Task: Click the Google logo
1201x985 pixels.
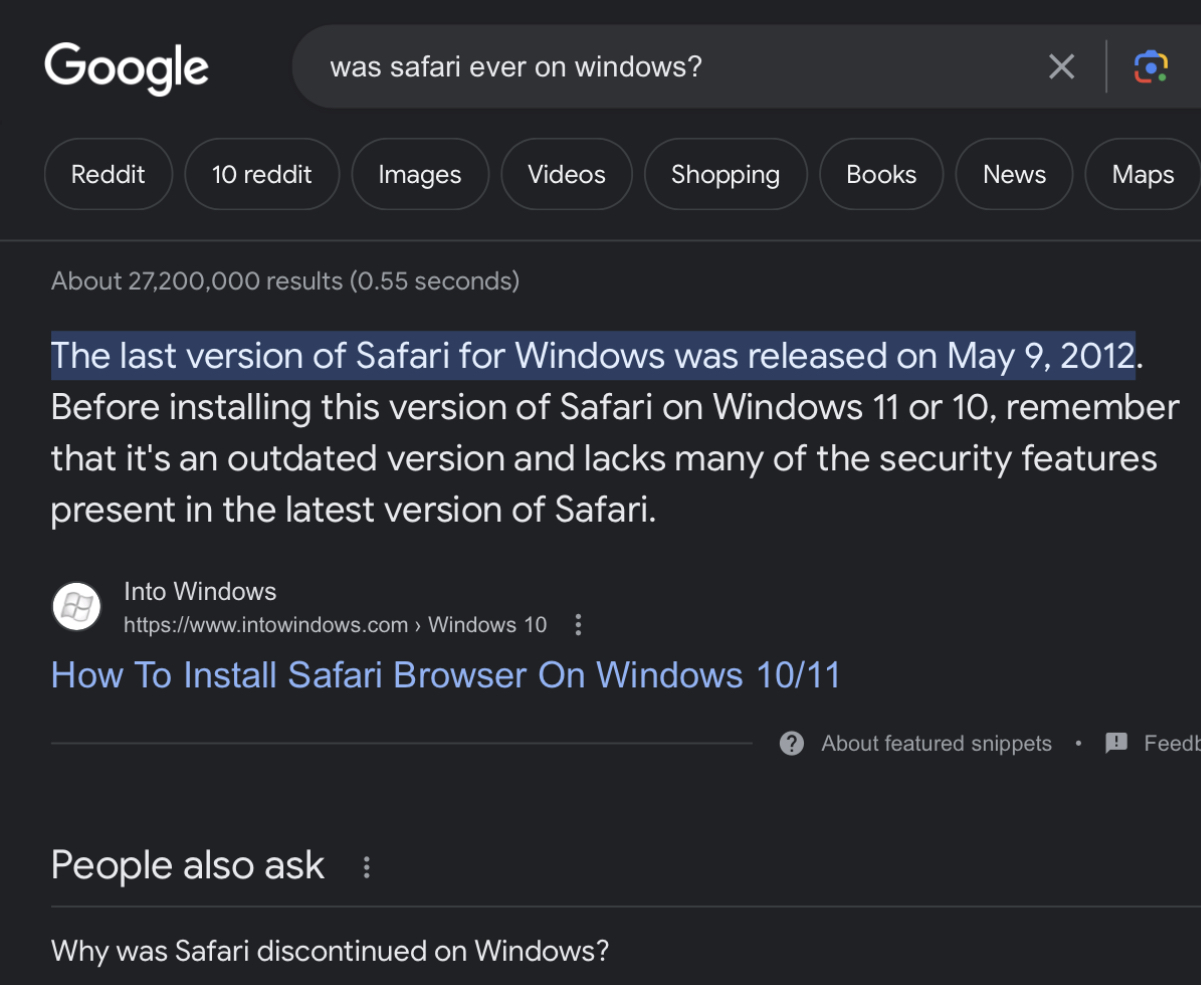Action: pos(126,68)
